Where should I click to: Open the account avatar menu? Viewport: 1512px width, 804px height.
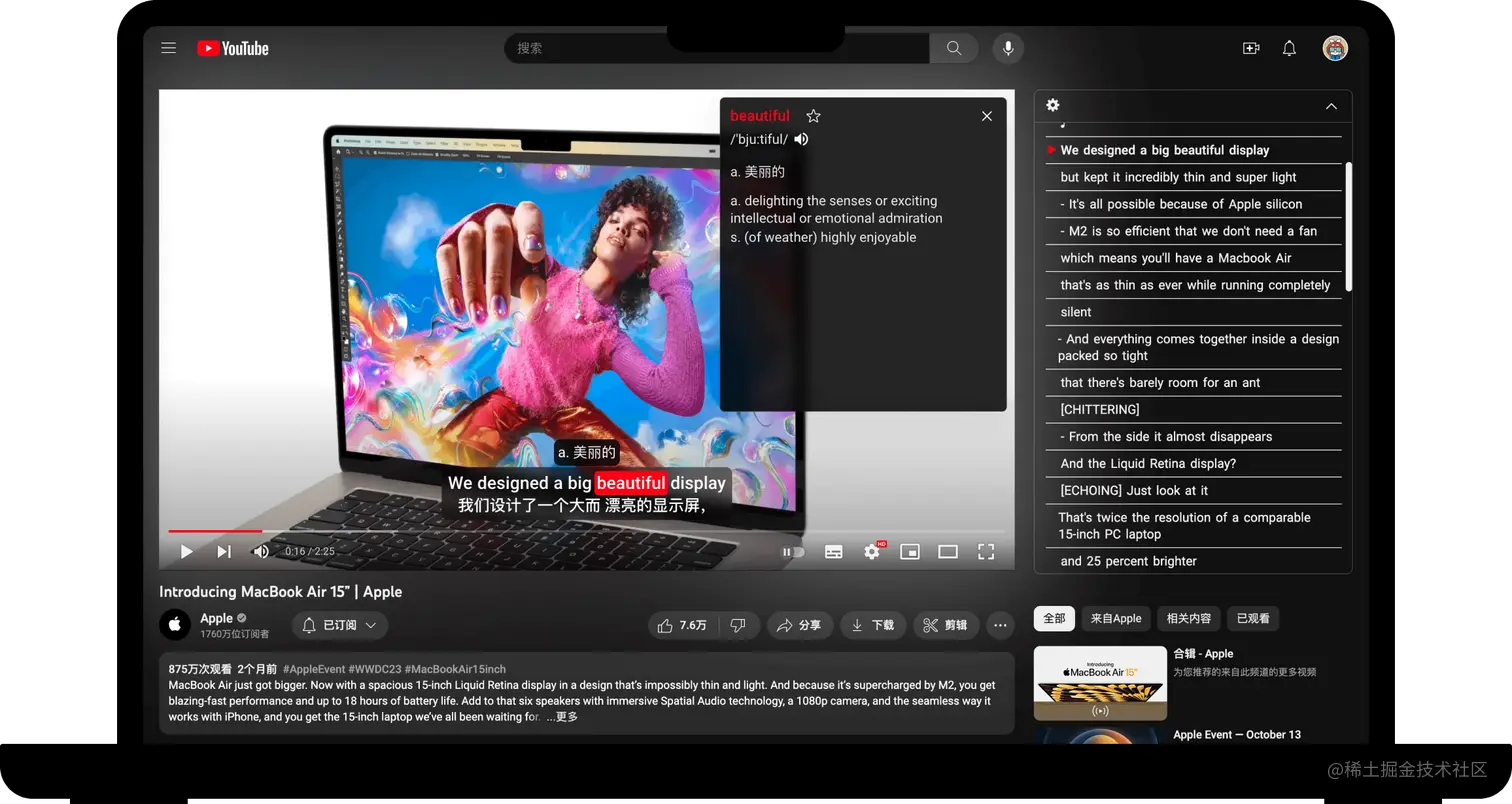1335,48
